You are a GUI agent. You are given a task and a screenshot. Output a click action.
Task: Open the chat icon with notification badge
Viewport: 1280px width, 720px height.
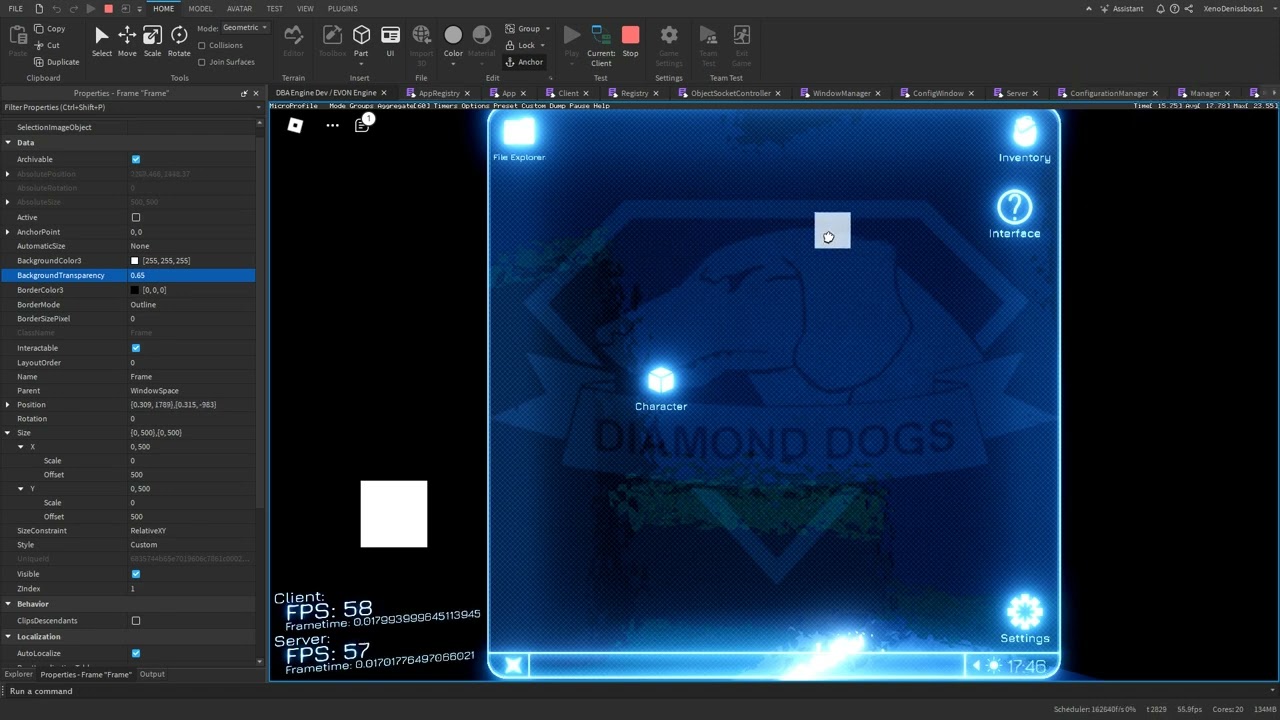[362, 125]
